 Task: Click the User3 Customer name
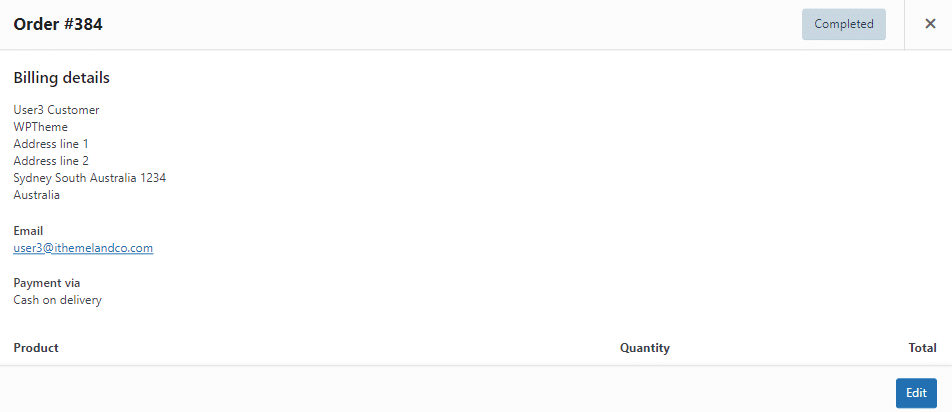tap(56, 110)
